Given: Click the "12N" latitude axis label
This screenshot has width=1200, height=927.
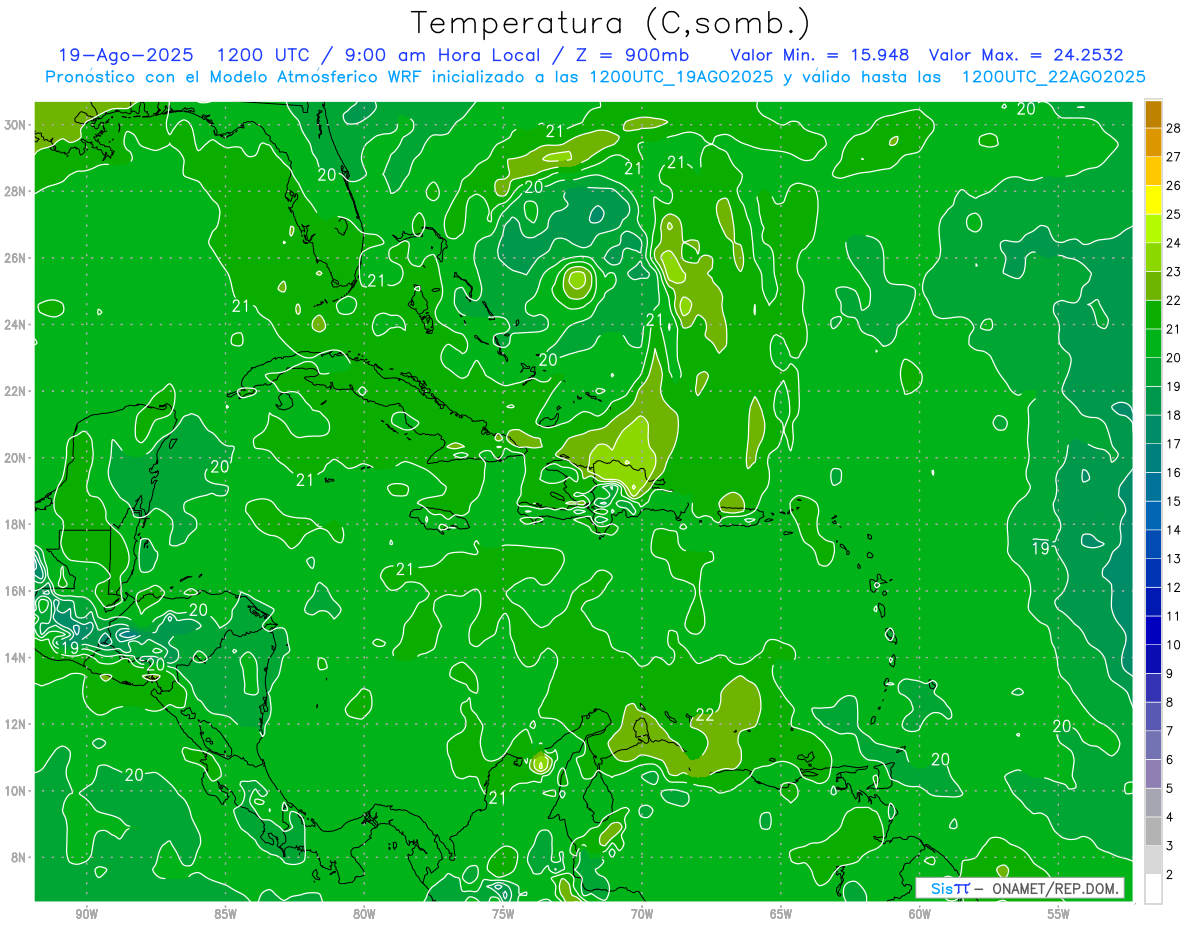Looking at the screenshot, I should 17,724.
